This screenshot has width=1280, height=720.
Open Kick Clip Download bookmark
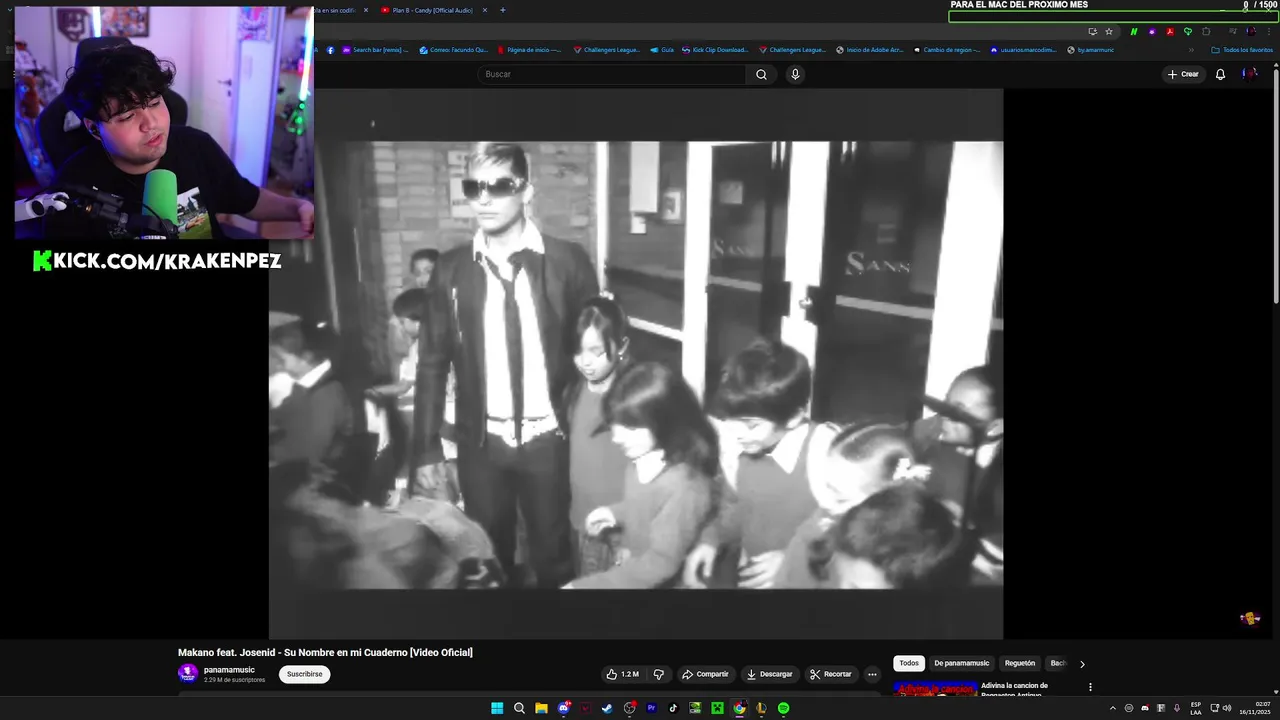(714, 50)
